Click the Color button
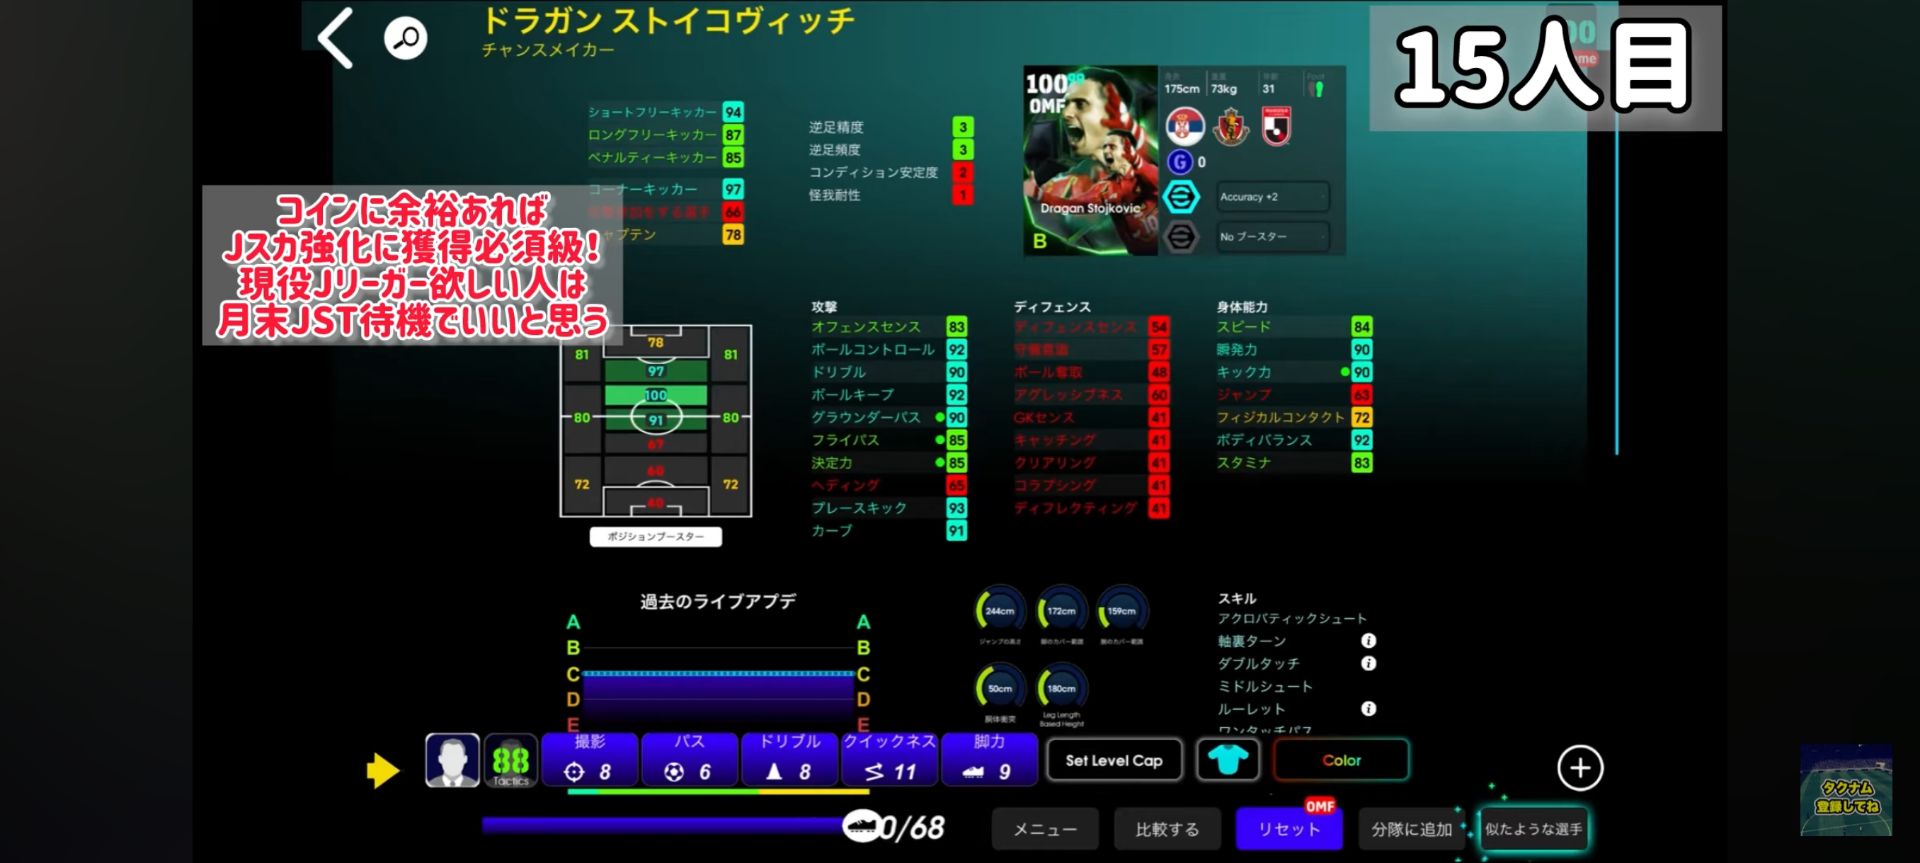The width and height of the screenshot is (1920, 863). [x=1341, y=760]
